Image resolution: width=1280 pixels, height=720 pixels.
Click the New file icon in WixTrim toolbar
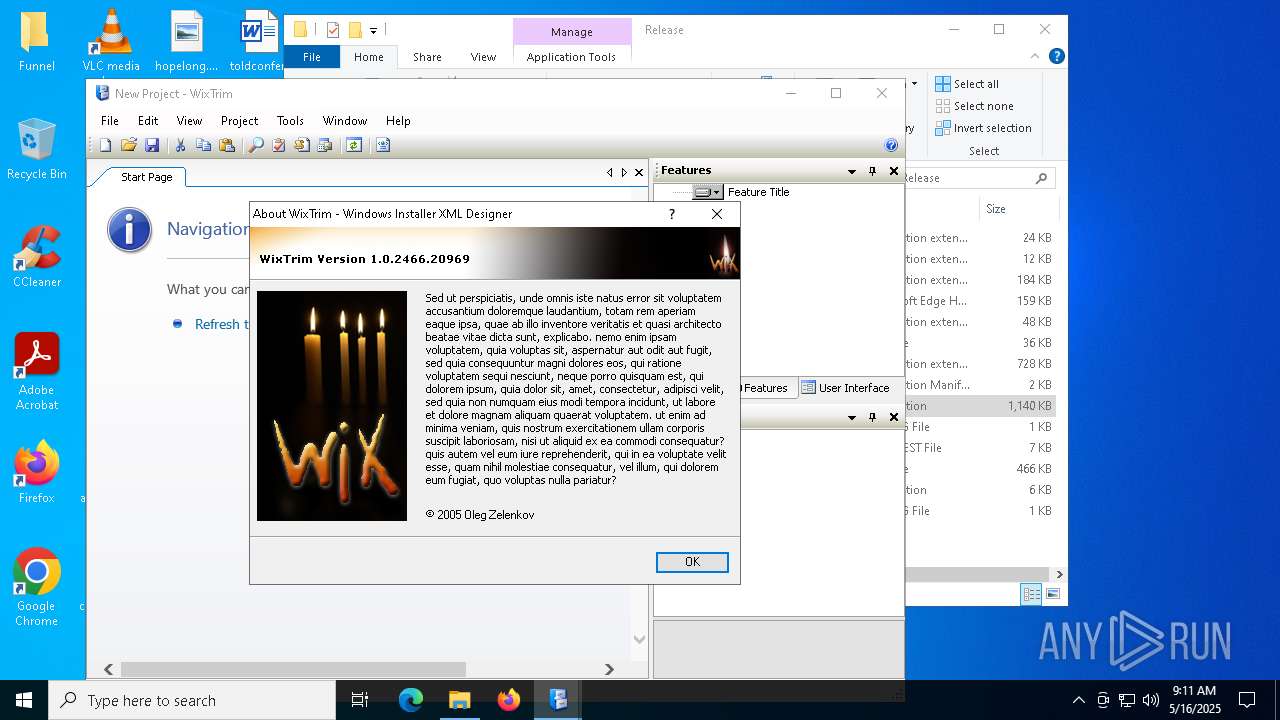pos(106,145)
